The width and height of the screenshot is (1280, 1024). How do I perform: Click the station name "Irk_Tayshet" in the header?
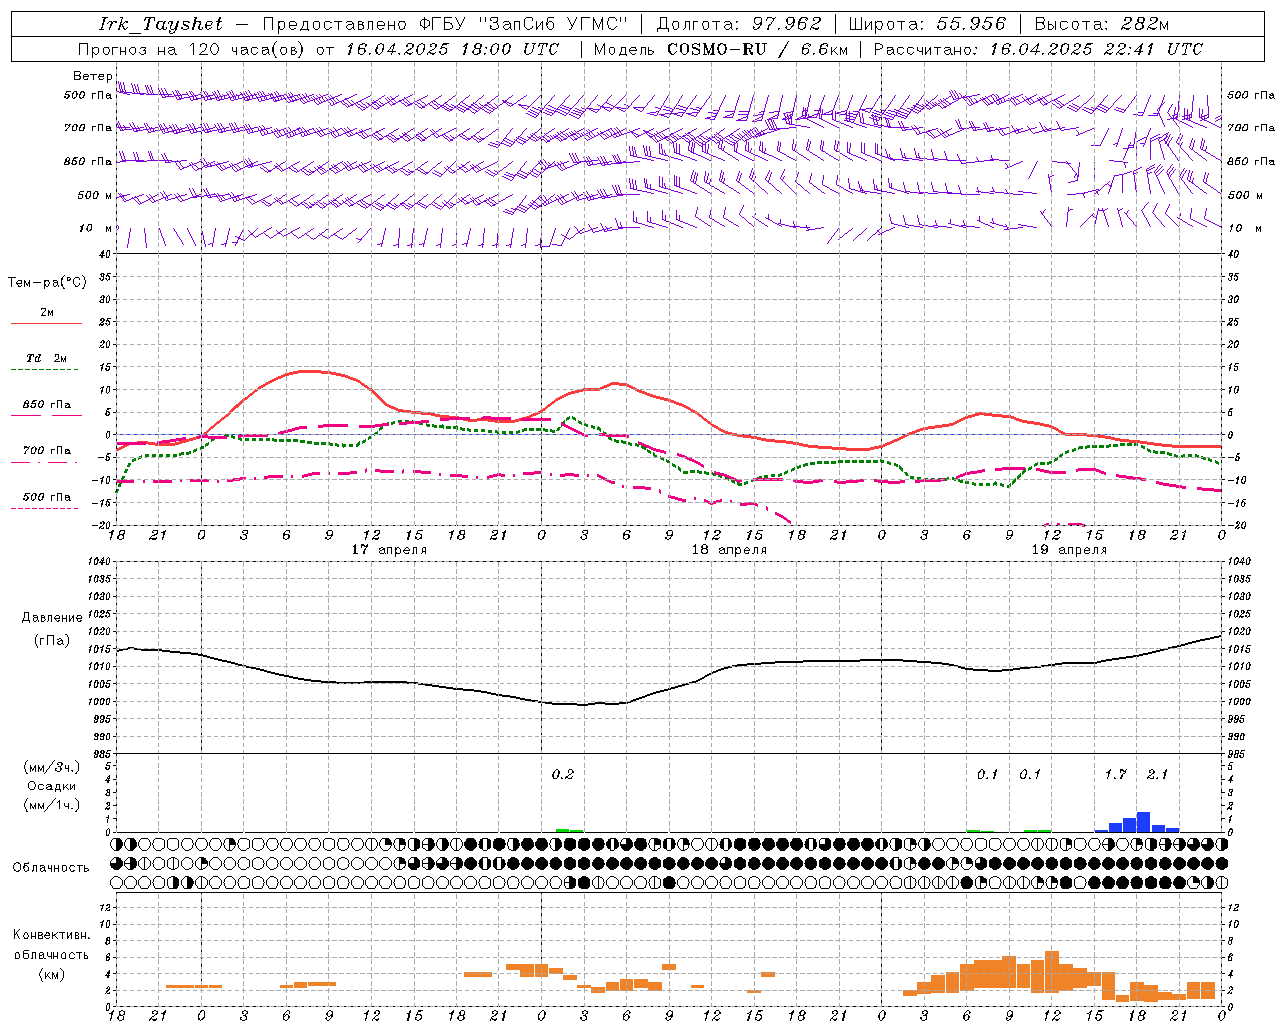tap(160, 24)
